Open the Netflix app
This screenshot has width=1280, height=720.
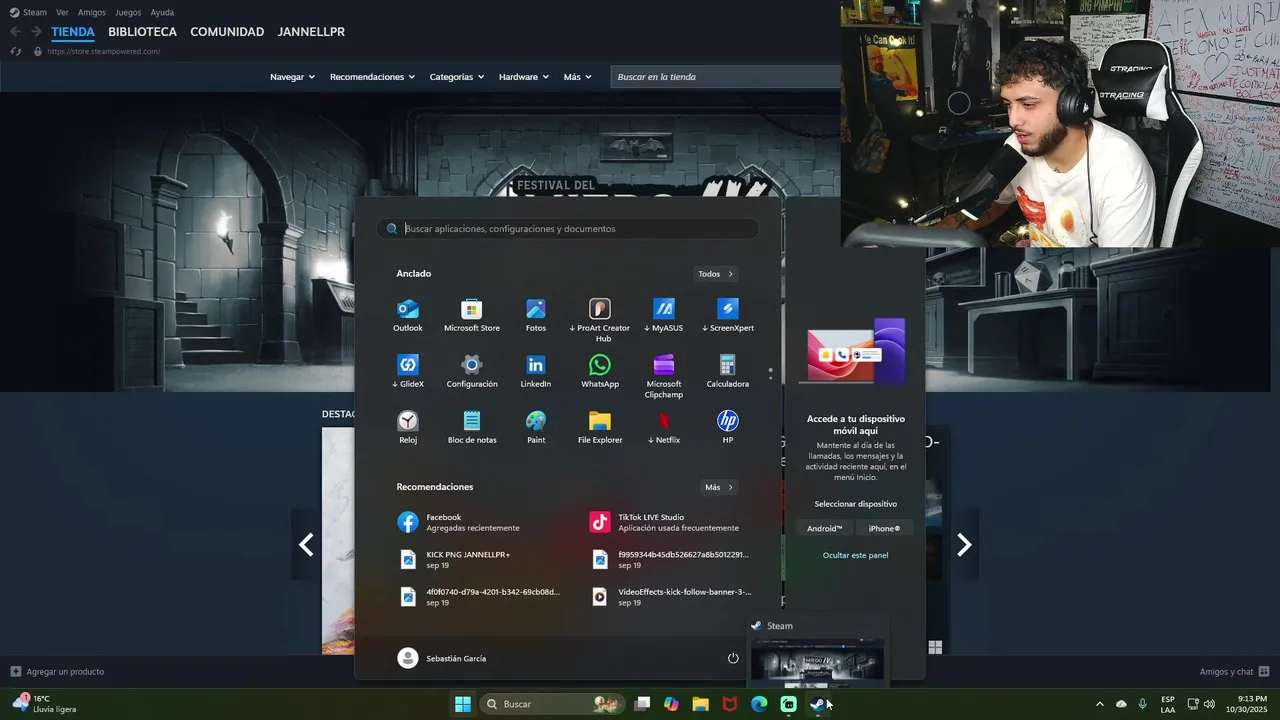pos(664,427)
